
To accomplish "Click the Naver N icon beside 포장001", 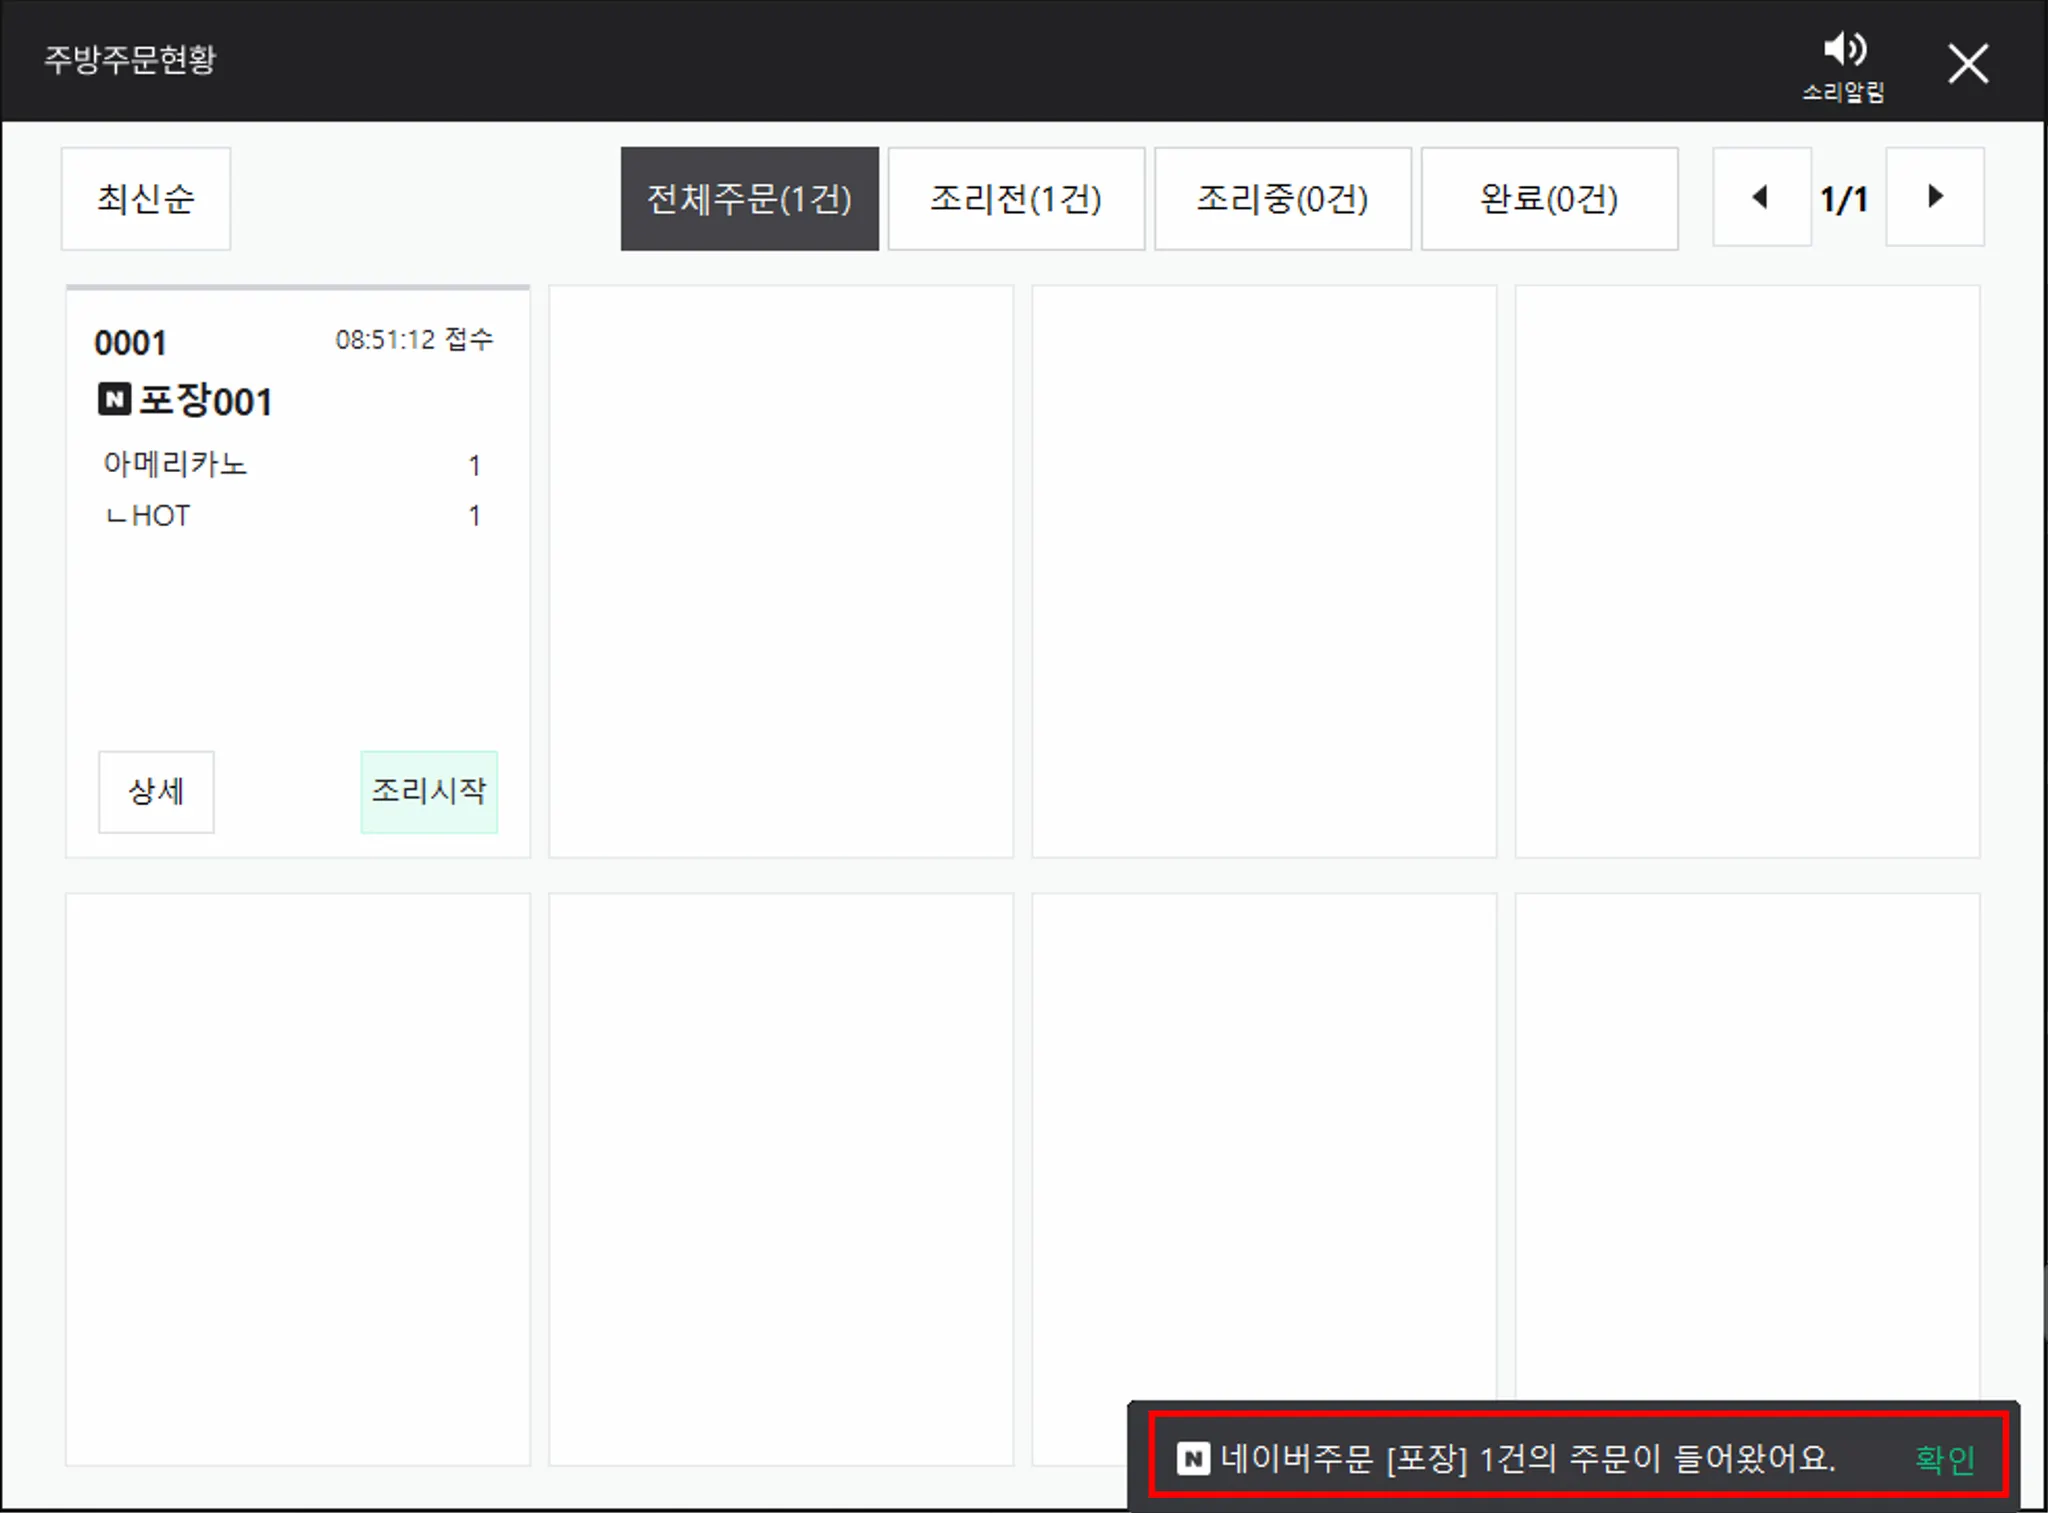I will [x=114, y=400].
